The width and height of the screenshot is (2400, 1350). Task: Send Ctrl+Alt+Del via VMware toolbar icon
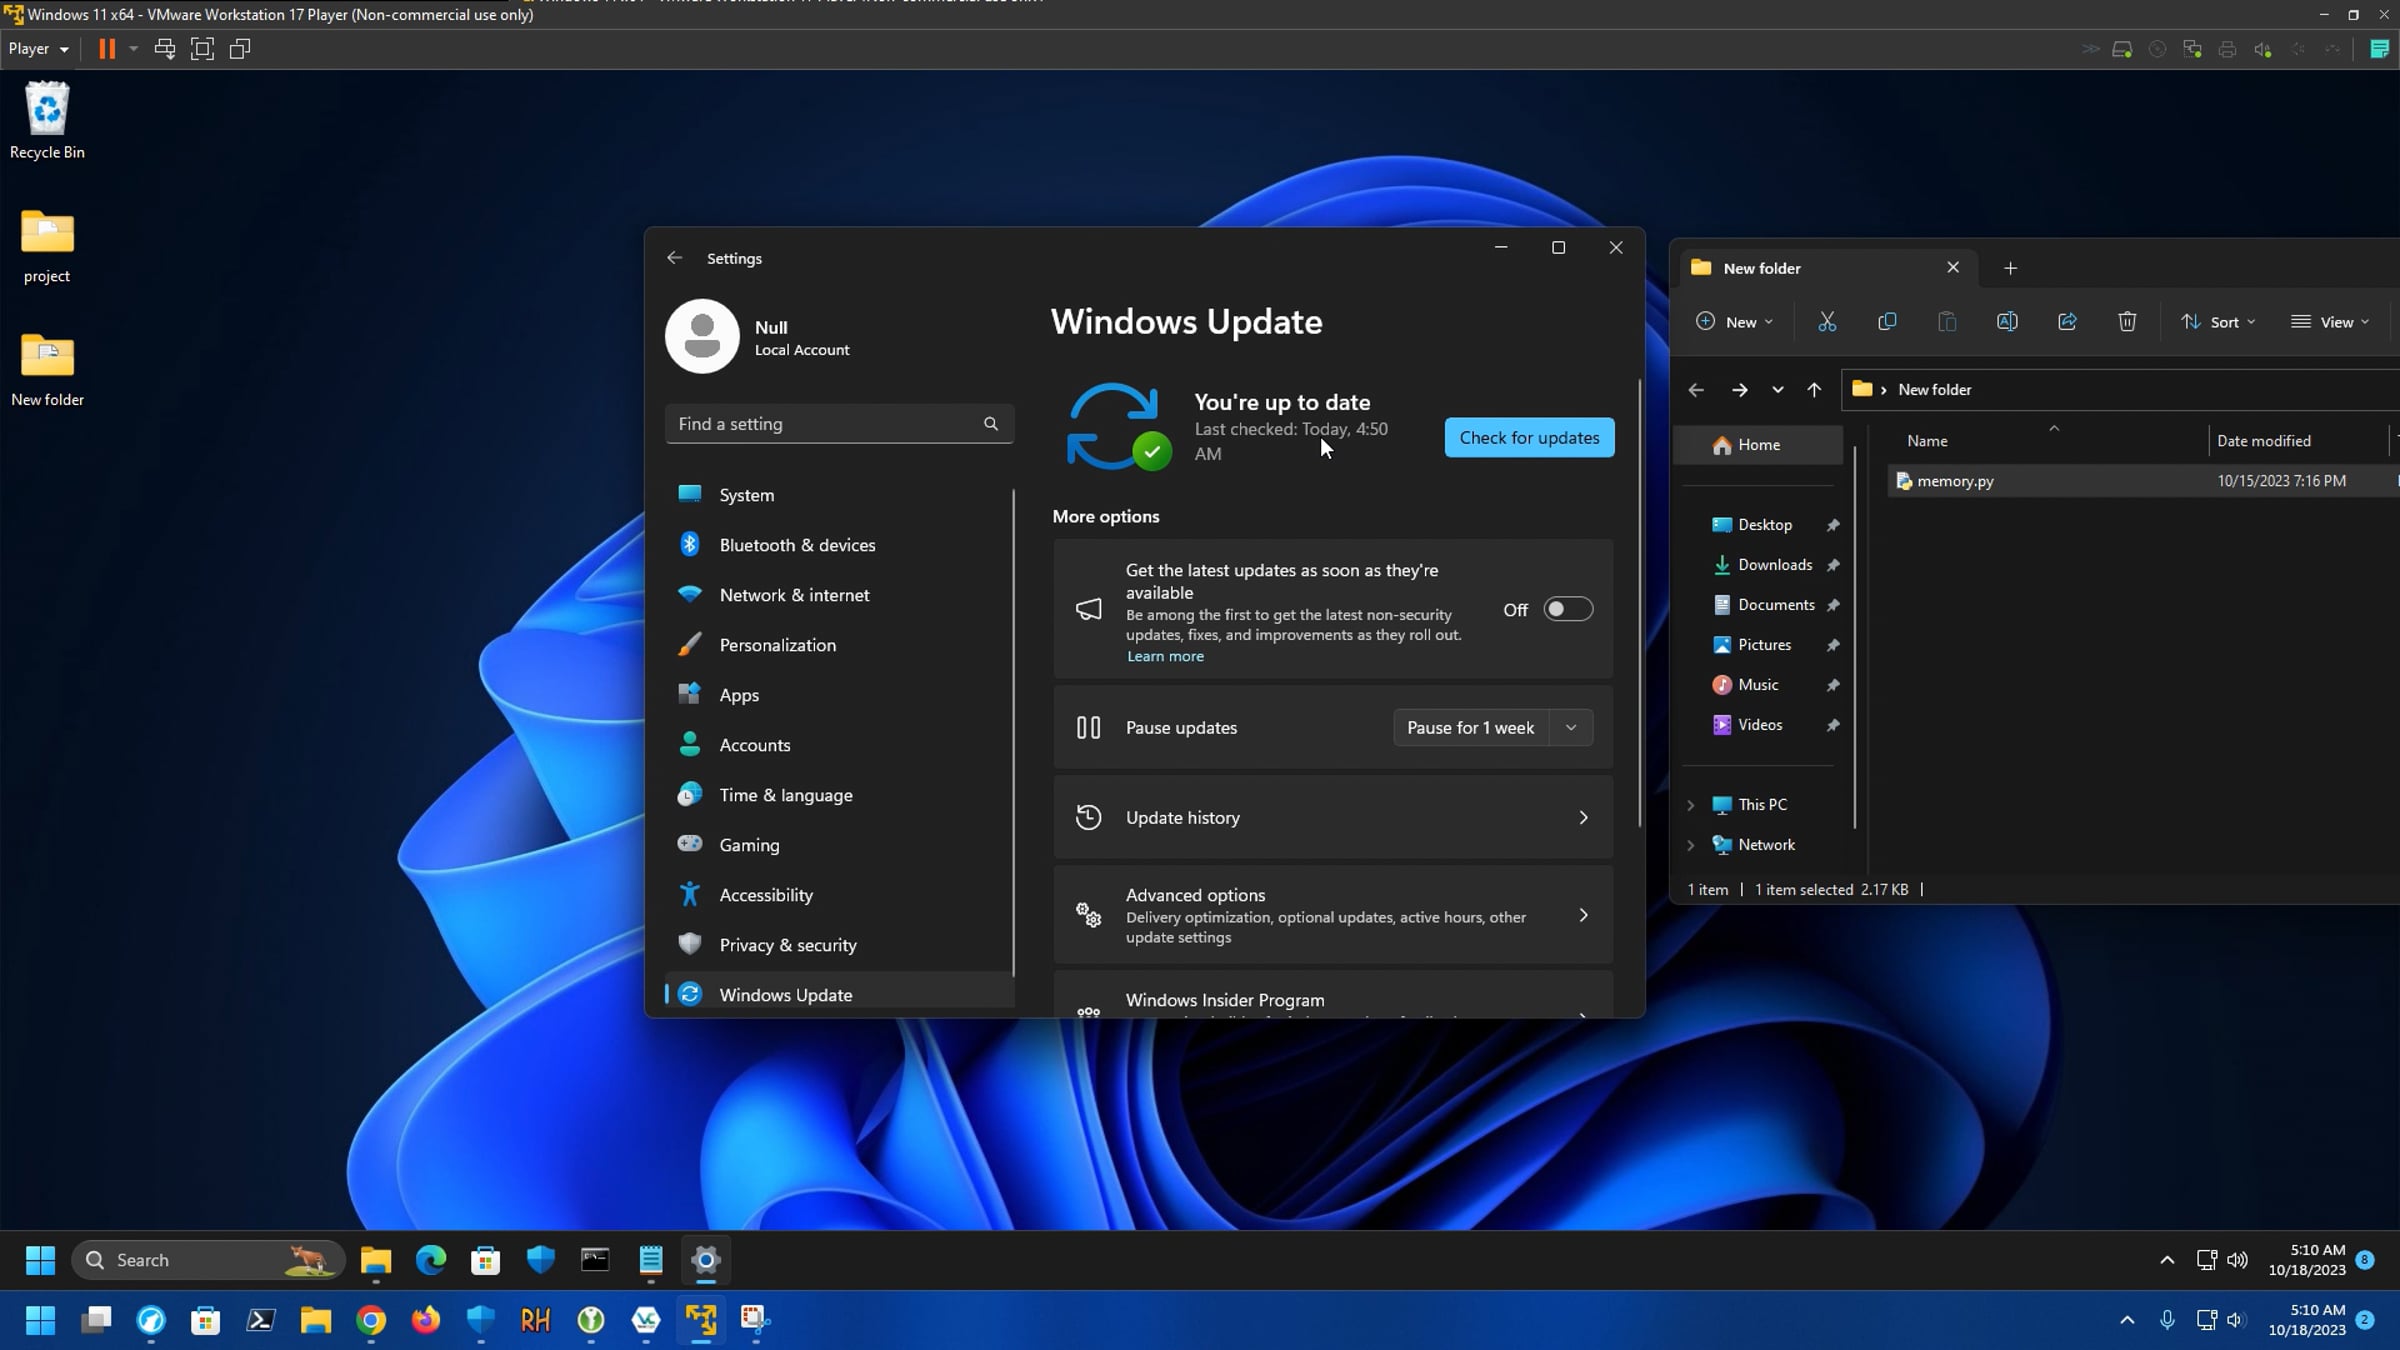pyautogui.click(x=165, y=49)
